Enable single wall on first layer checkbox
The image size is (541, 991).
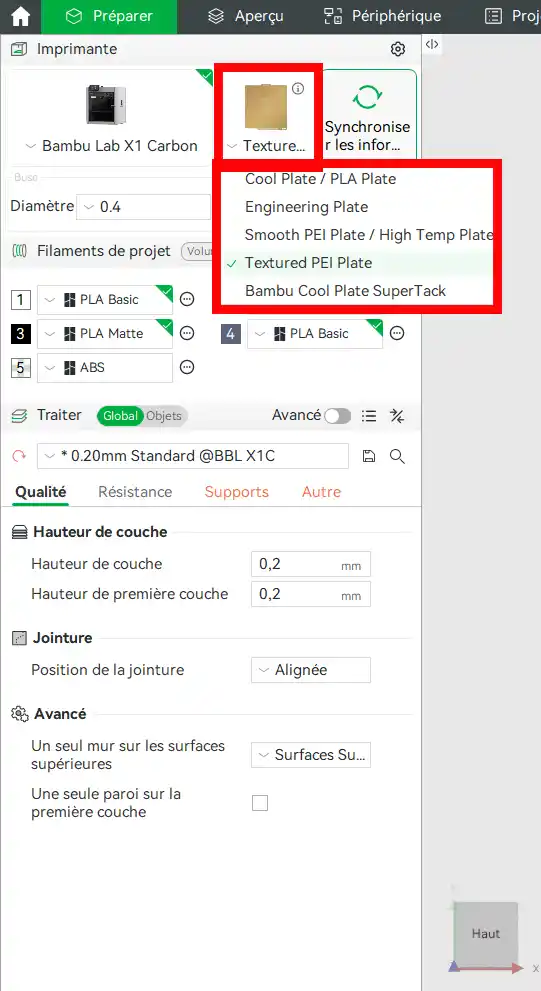(x=260, y=803)
